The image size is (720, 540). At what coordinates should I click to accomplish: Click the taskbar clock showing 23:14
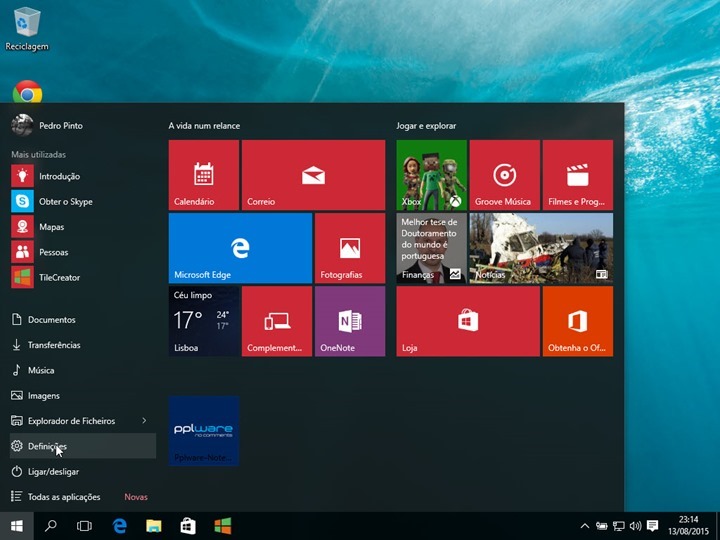pos(688,526)
